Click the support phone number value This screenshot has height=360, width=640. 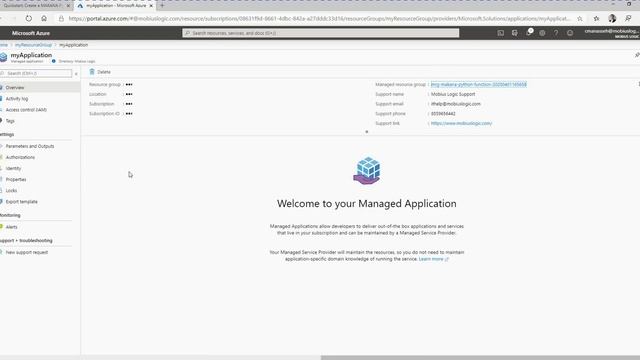(x=443, y=114)
